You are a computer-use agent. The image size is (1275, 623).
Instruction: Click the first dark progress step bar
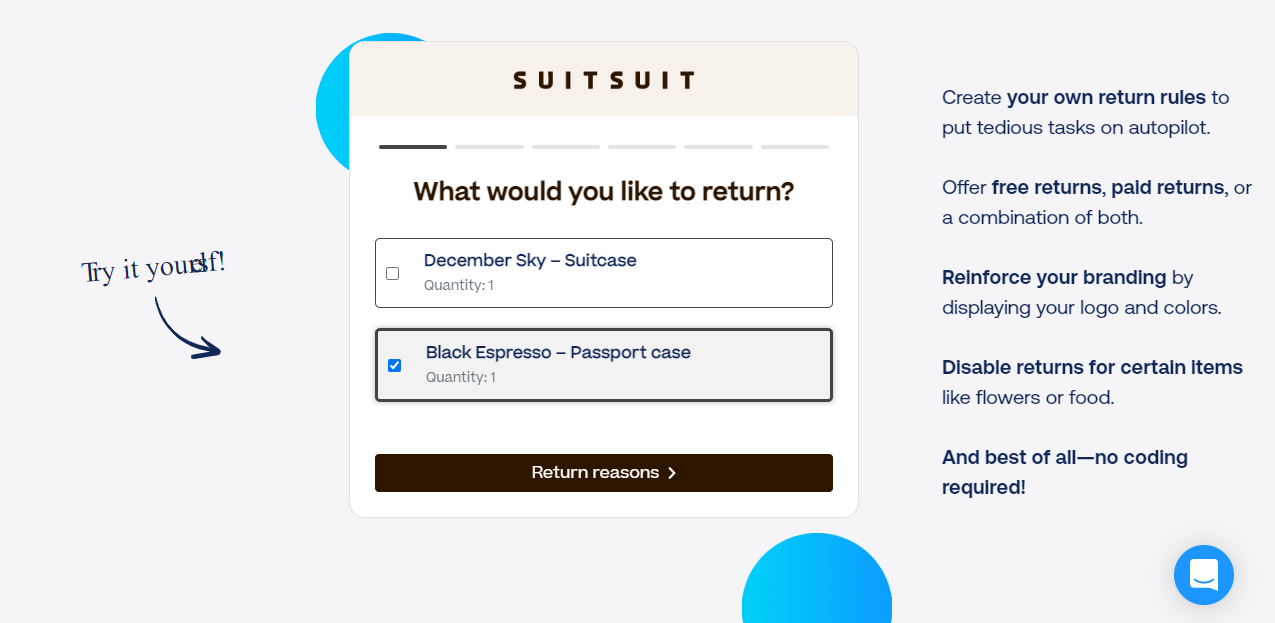(413, 147)
